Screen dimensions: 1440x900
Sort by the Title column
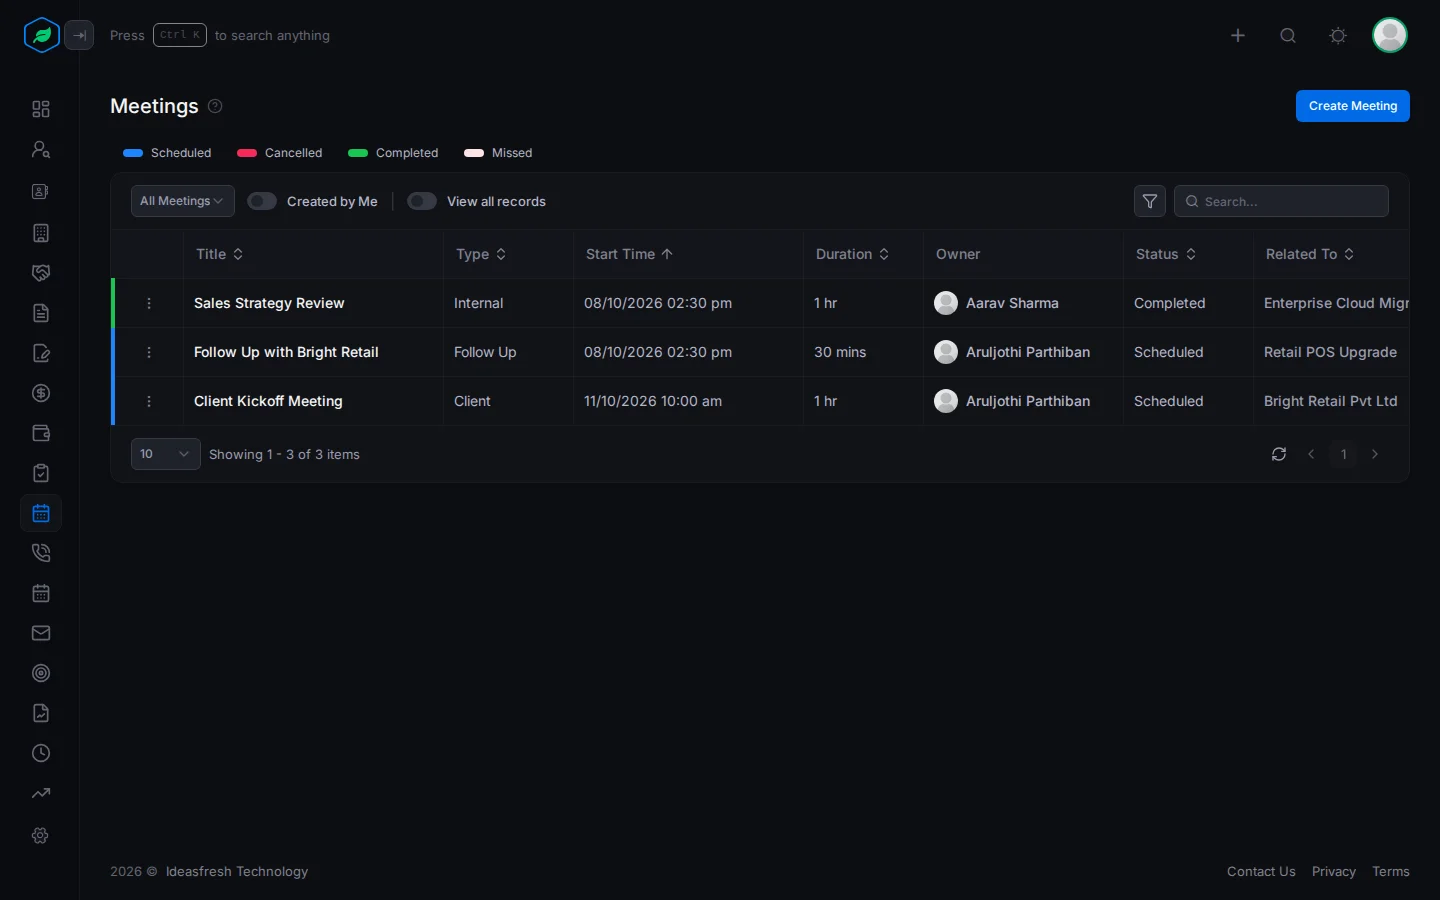220,254
